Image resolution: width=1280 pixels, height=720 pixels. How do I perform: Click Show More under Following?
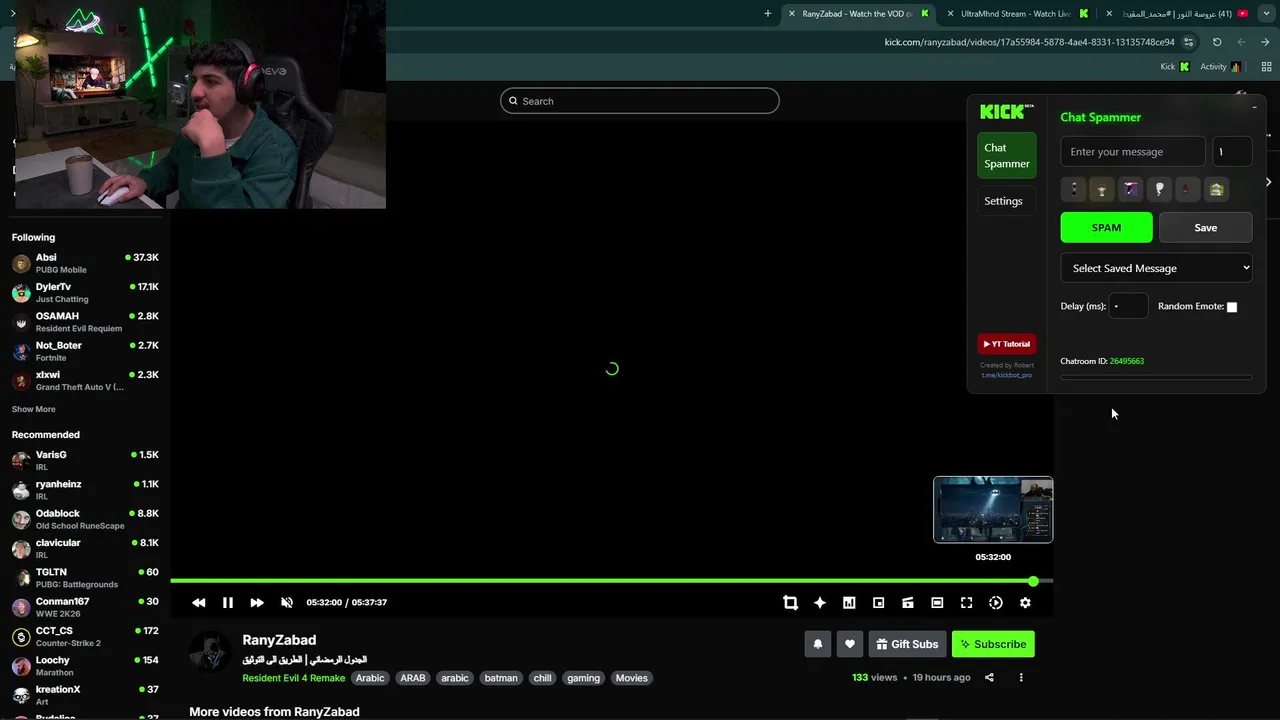34,409
